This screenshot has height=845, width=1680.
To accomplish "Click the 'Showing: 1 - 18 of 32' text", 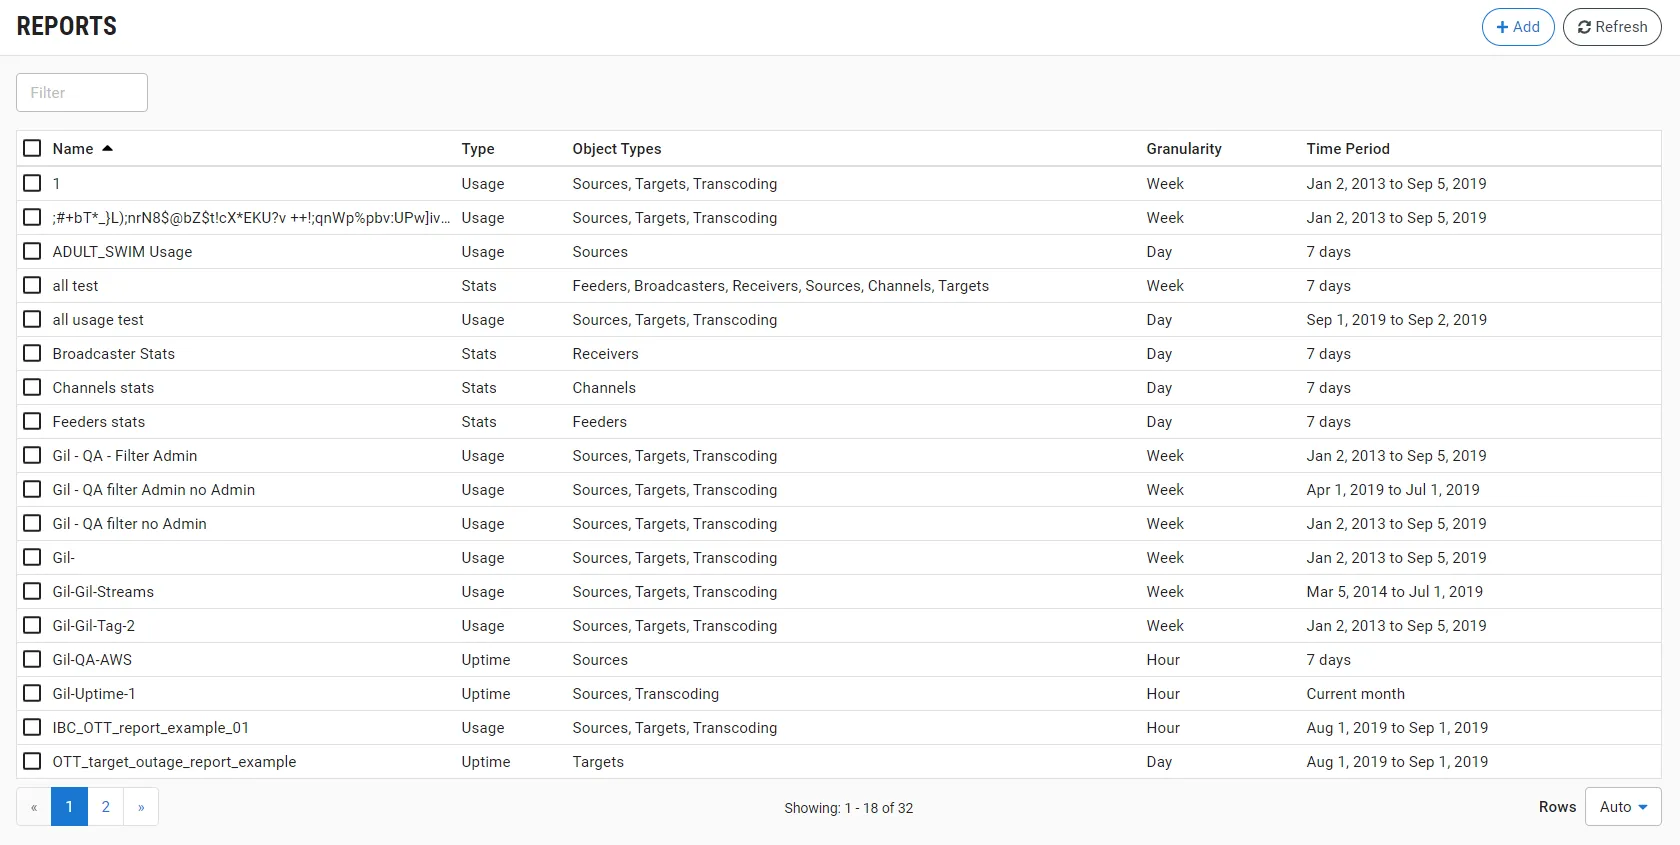I will [848, 808].
